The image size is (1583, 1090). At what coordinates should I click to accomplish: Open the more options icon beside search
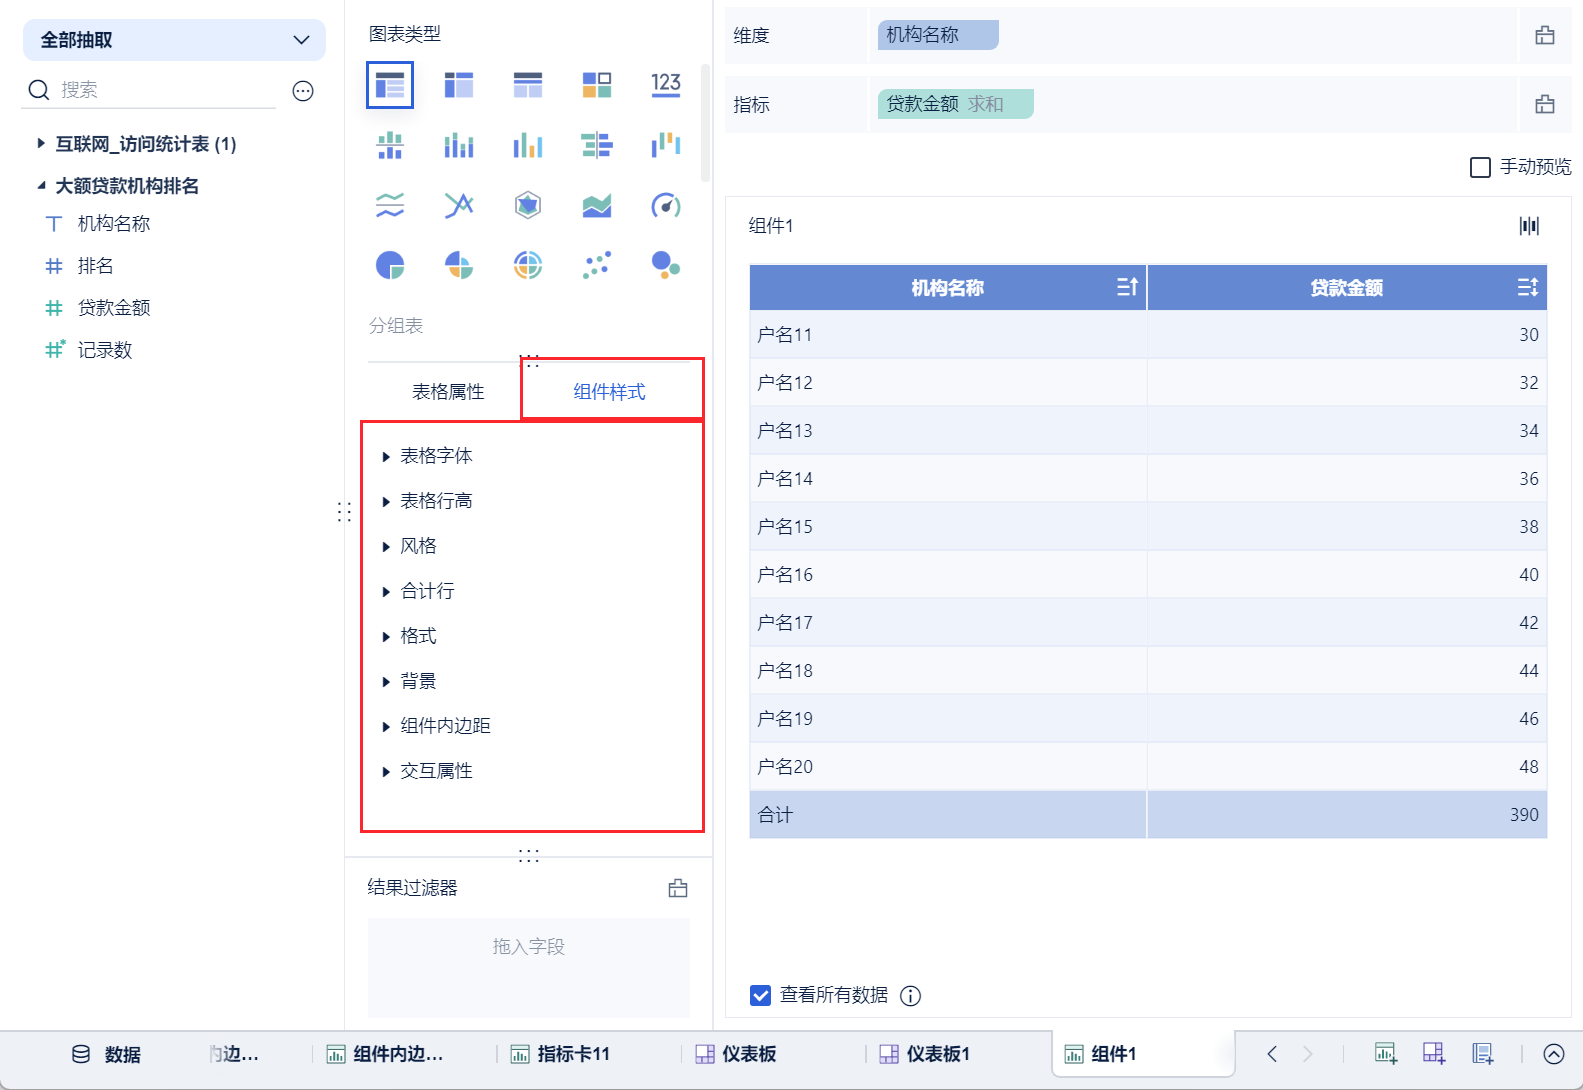(303, 91)
